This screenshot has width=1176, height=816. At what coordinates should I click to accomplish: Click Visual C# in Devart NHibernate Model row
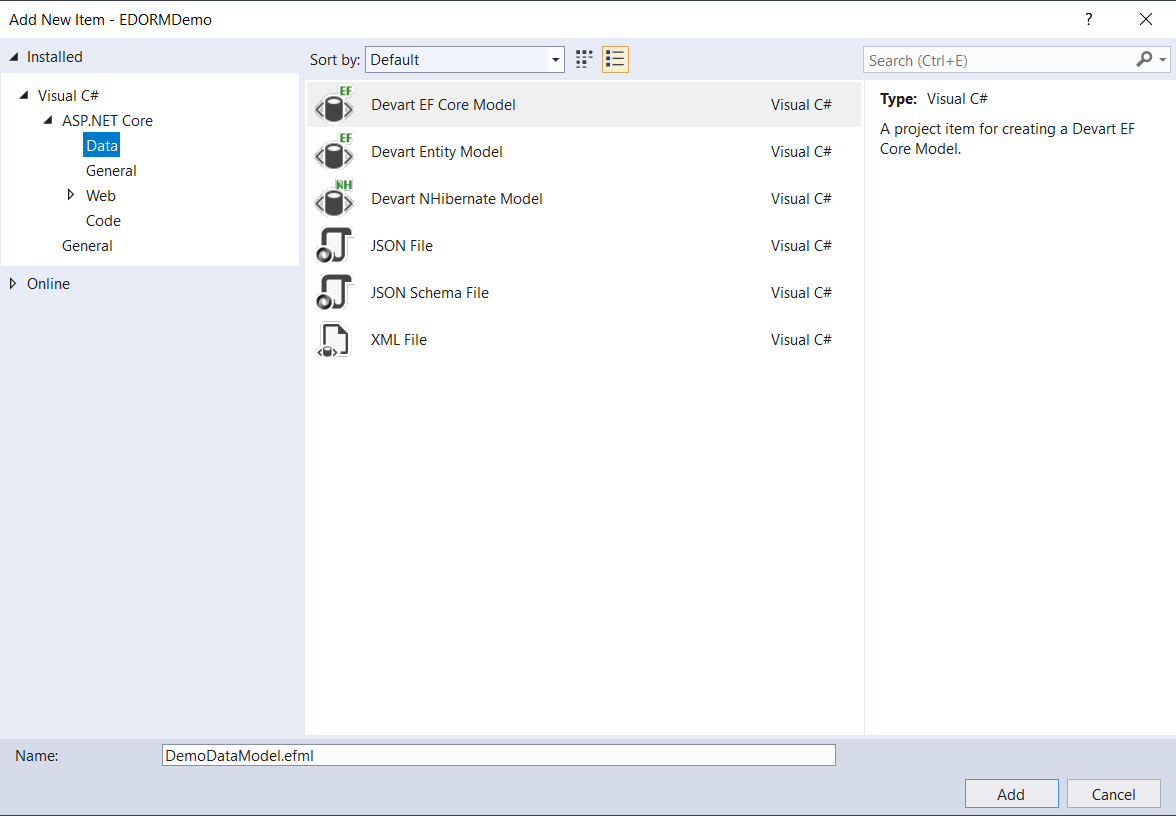click(x=801, y=199)
